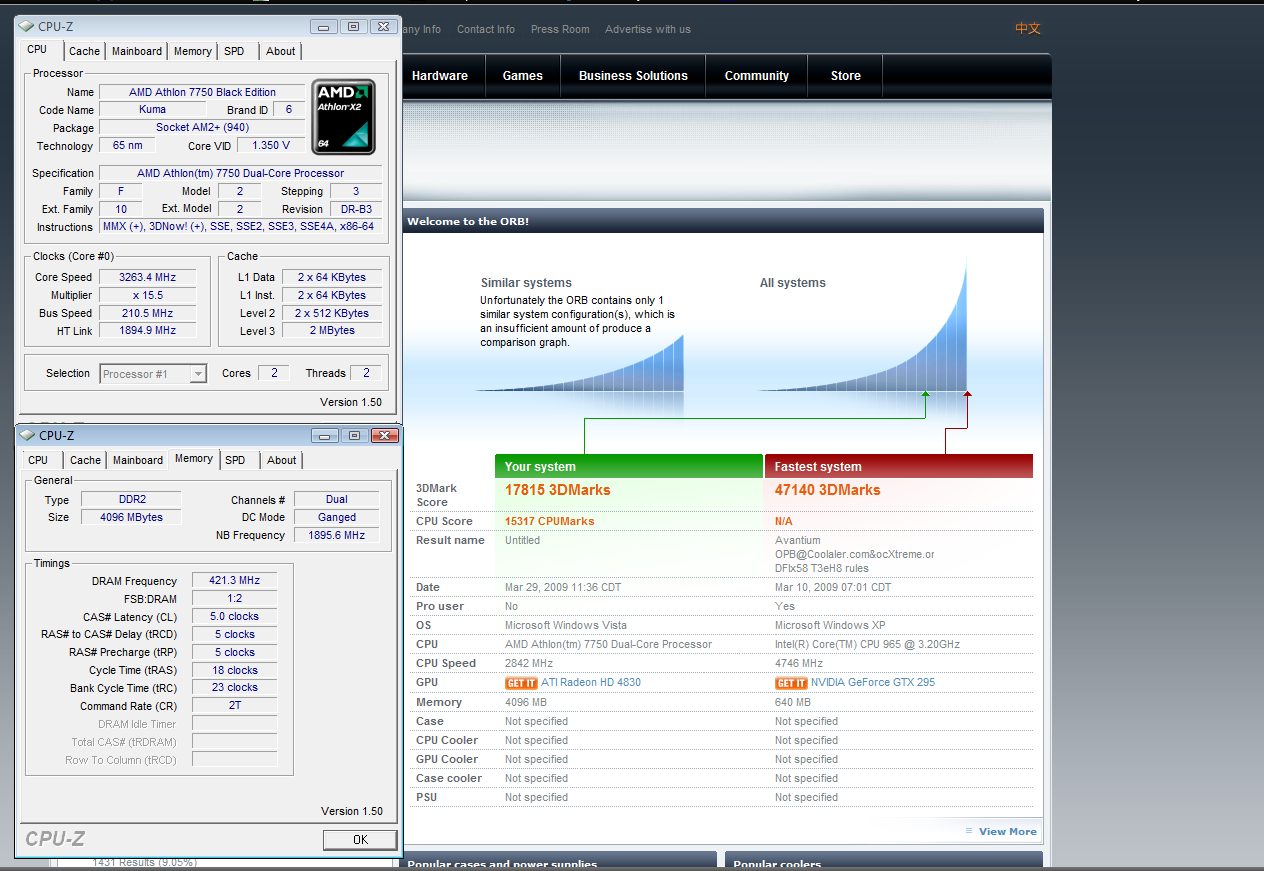Open Hardware menu on website navigation
Image resolution: width=1264 pixels, height=871 pixels.
tap(439, 76)
